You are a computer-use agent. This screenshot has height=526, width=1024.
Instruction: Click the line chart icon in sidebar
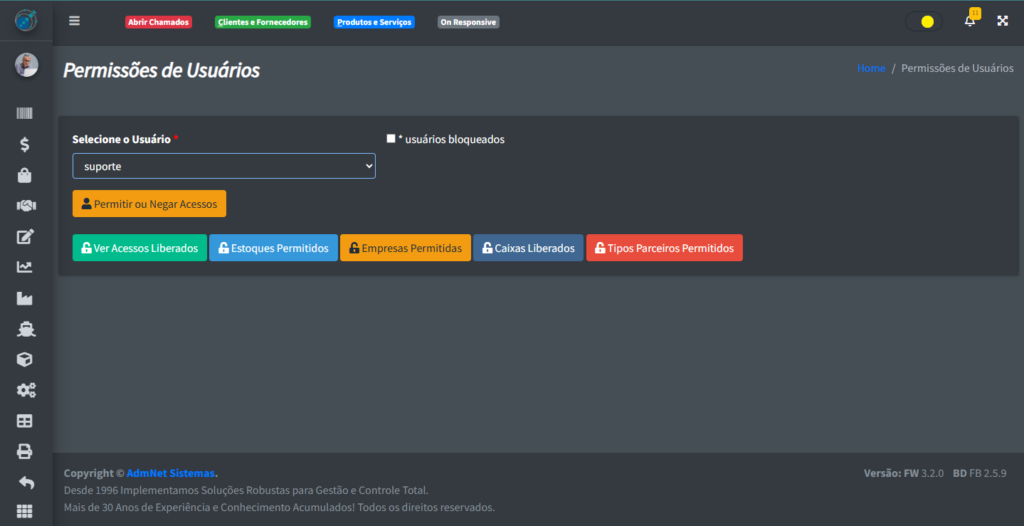pos(25,267)
